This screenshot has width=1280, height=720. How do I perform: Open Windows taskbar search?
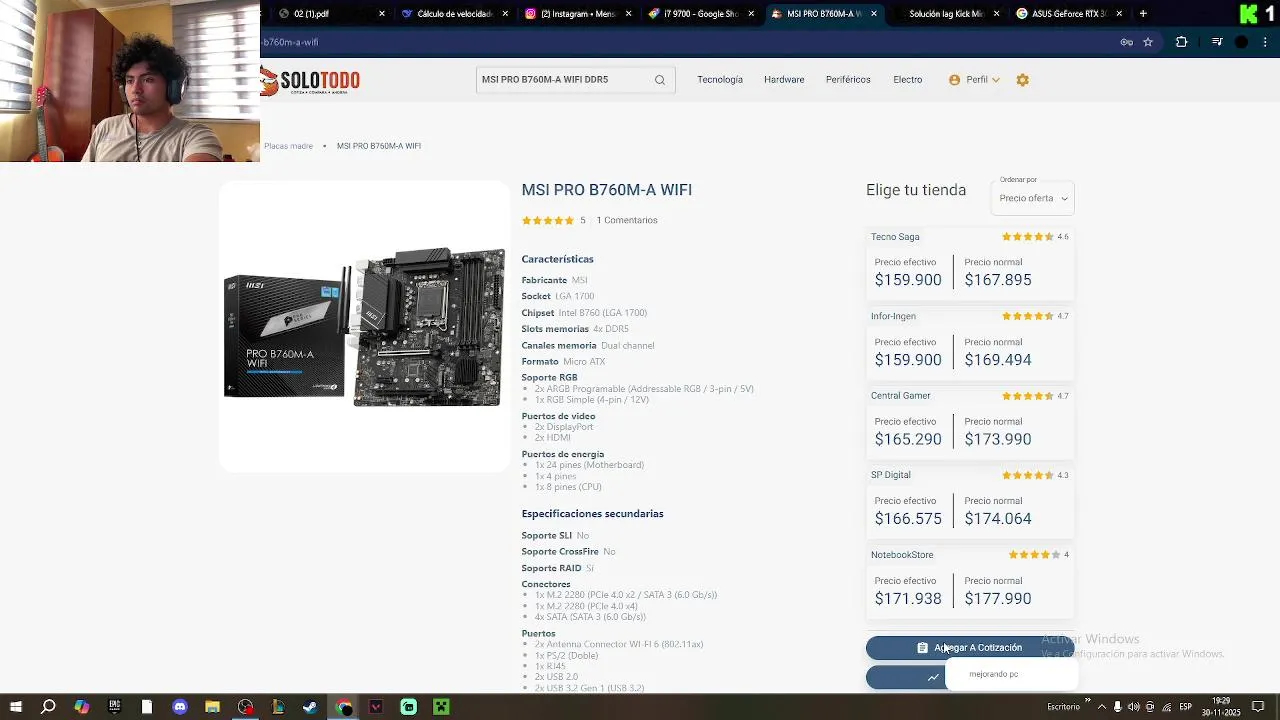tap(48, 707)
